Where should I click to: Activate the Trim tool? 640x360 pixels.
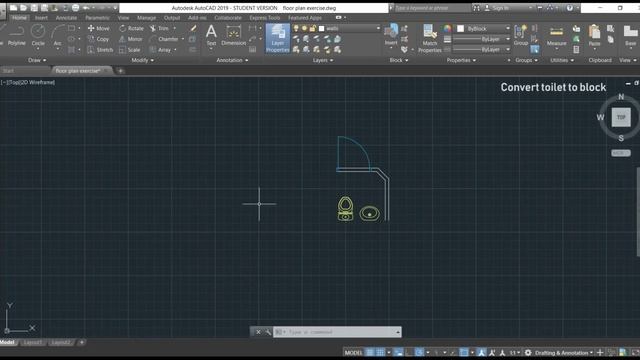(160, 28)
